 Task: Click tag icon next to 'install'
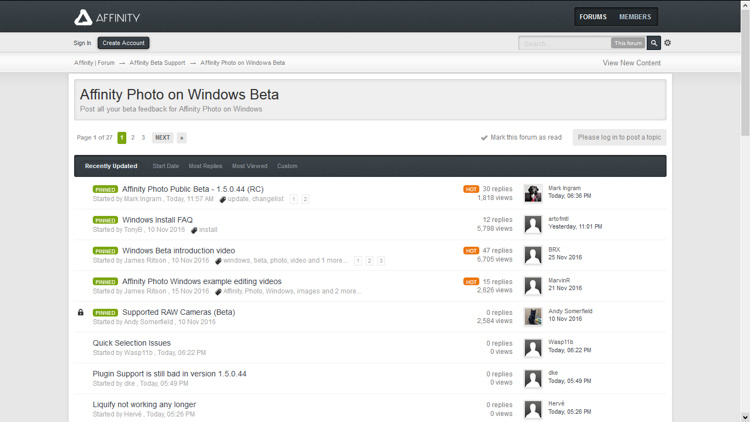coord(194,230)
